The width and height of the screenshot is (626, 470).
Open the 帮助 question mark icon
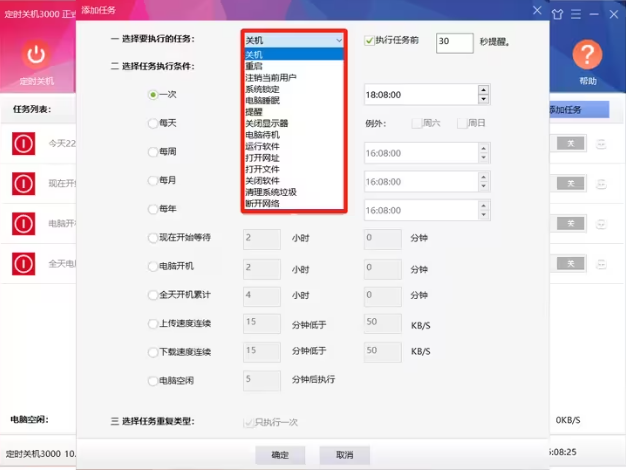587,54
